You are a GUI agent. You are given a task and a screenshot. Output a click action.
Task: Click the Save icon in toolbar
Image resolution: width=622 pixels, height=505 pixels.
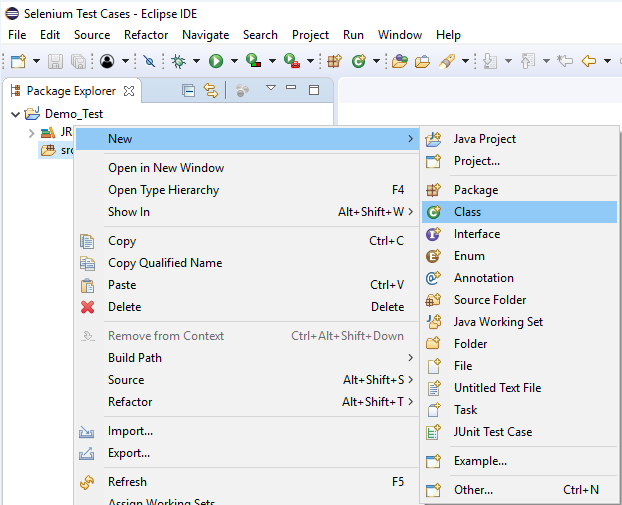[56, 61]
